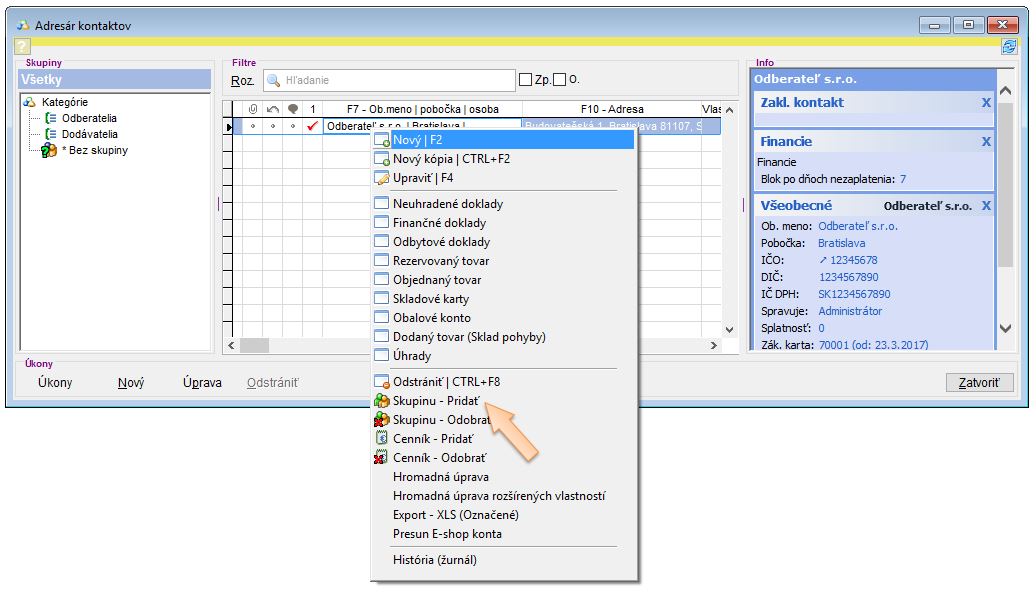1036x592 pixels.
Task: Toggle the red checkmark in contact row
Action: pos(312,126)
